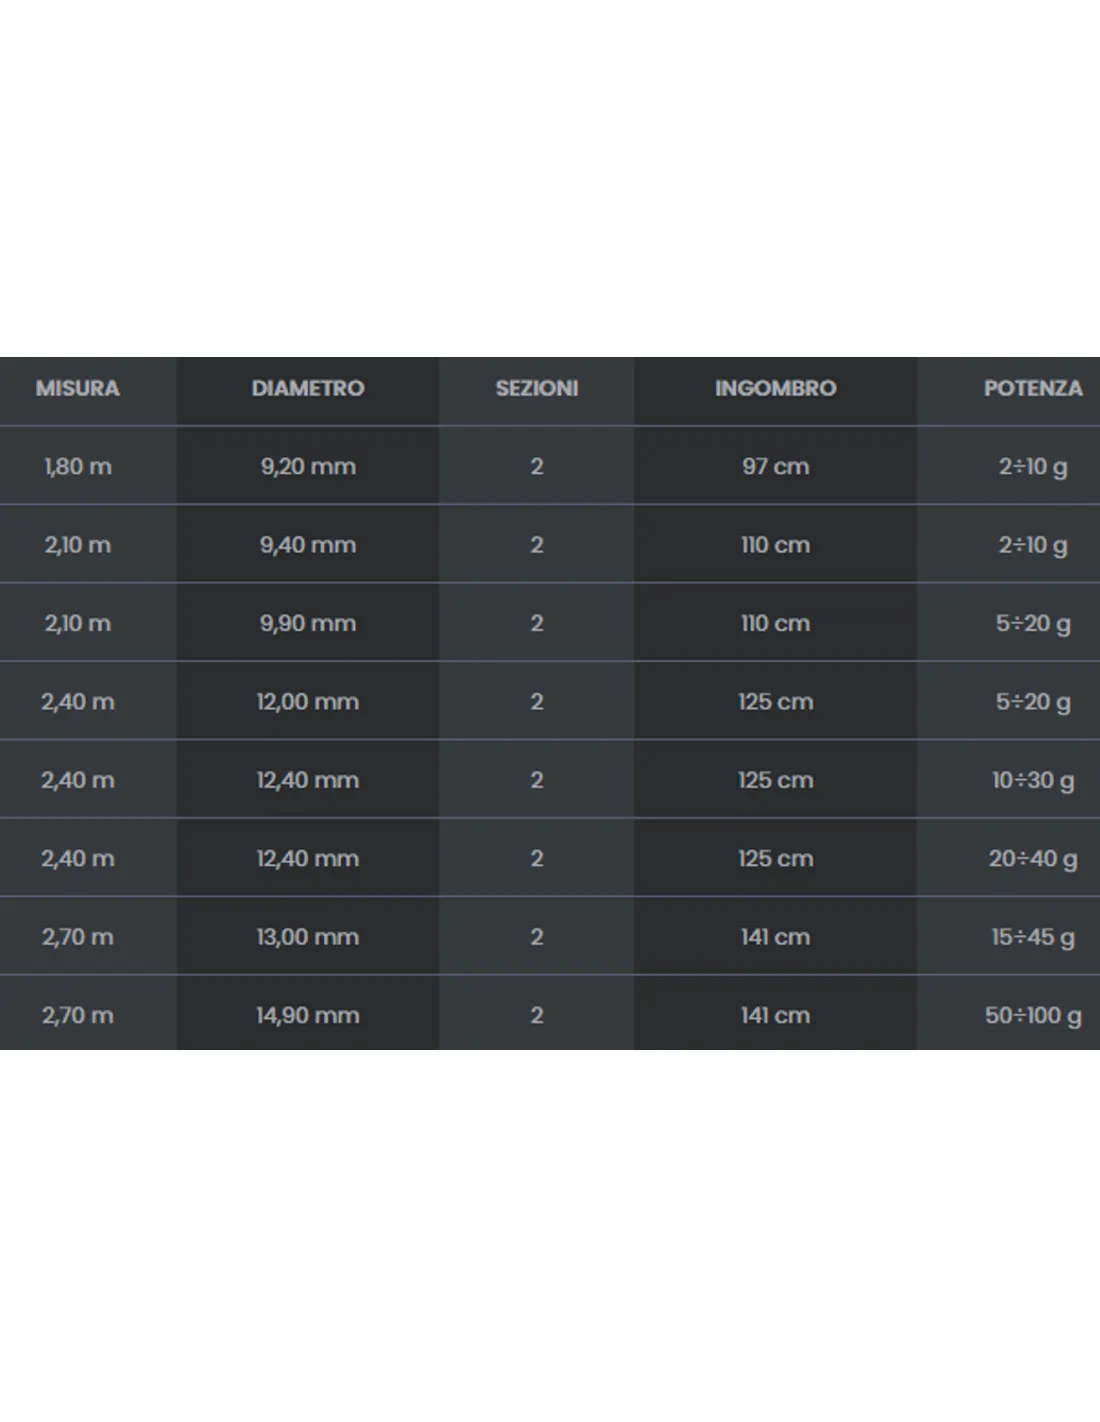Click the 50÷100 g potenza cell

(1033, 1016)
